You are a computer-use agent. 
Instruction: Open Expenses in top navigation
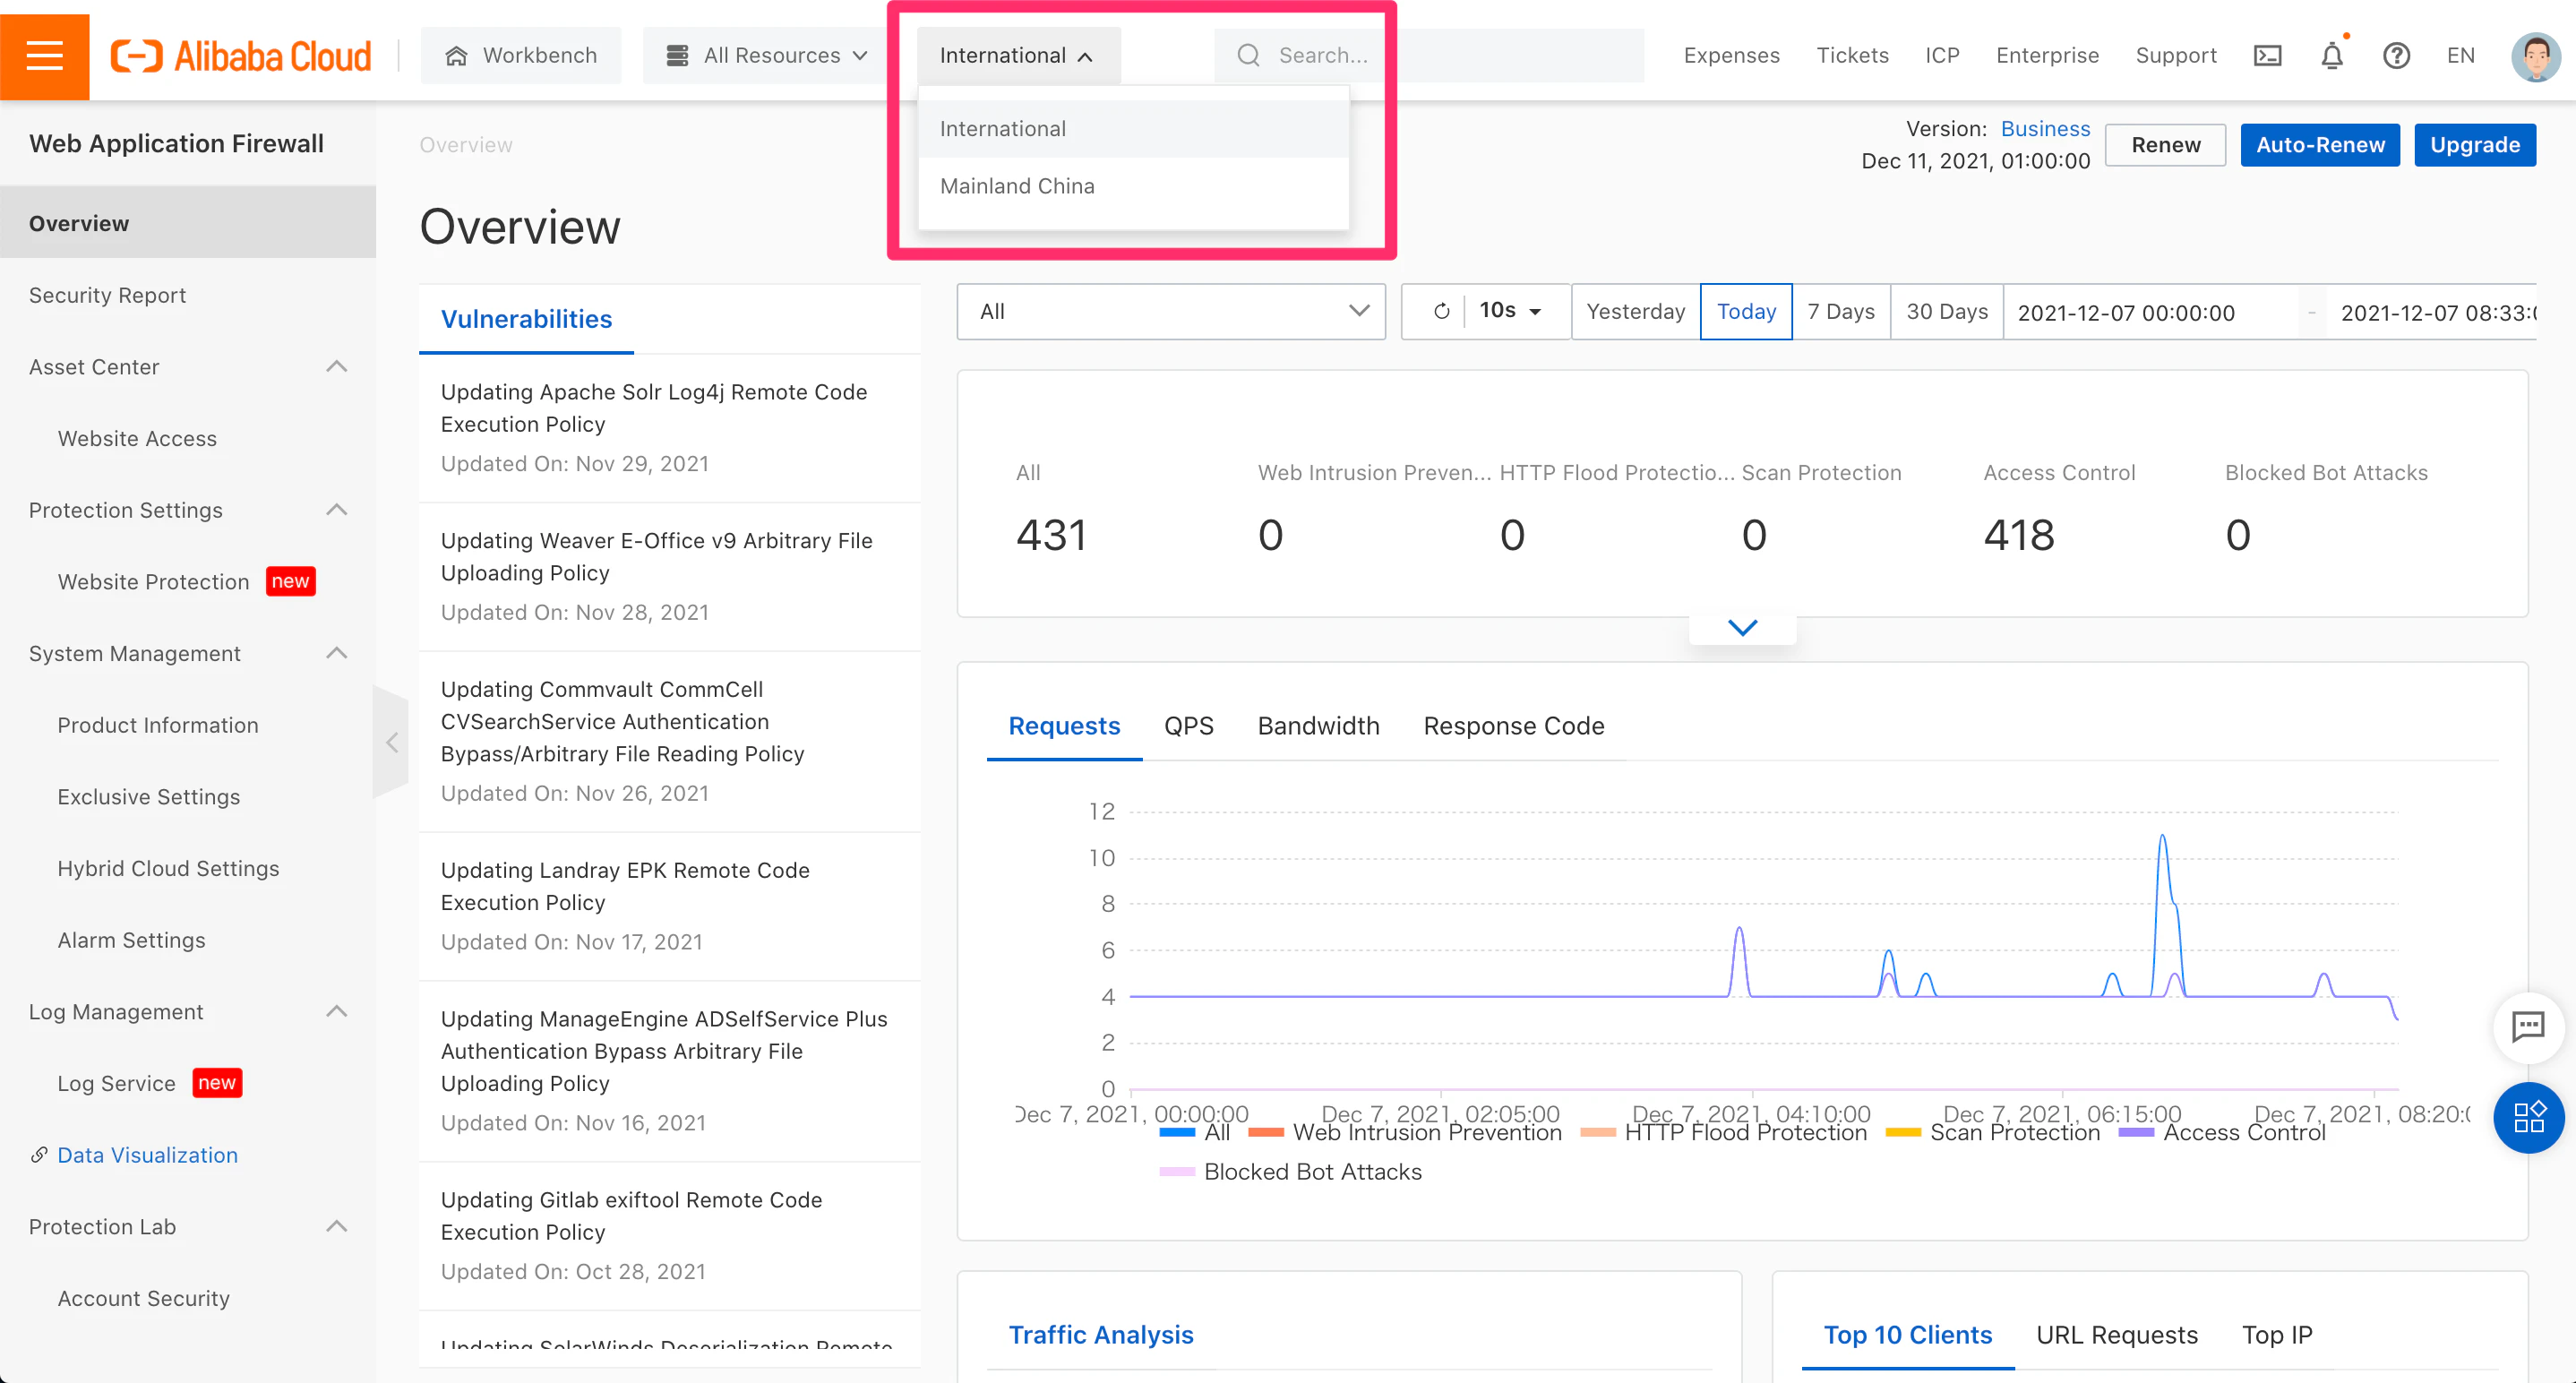pyautogui.click(x=1731, y=56)
